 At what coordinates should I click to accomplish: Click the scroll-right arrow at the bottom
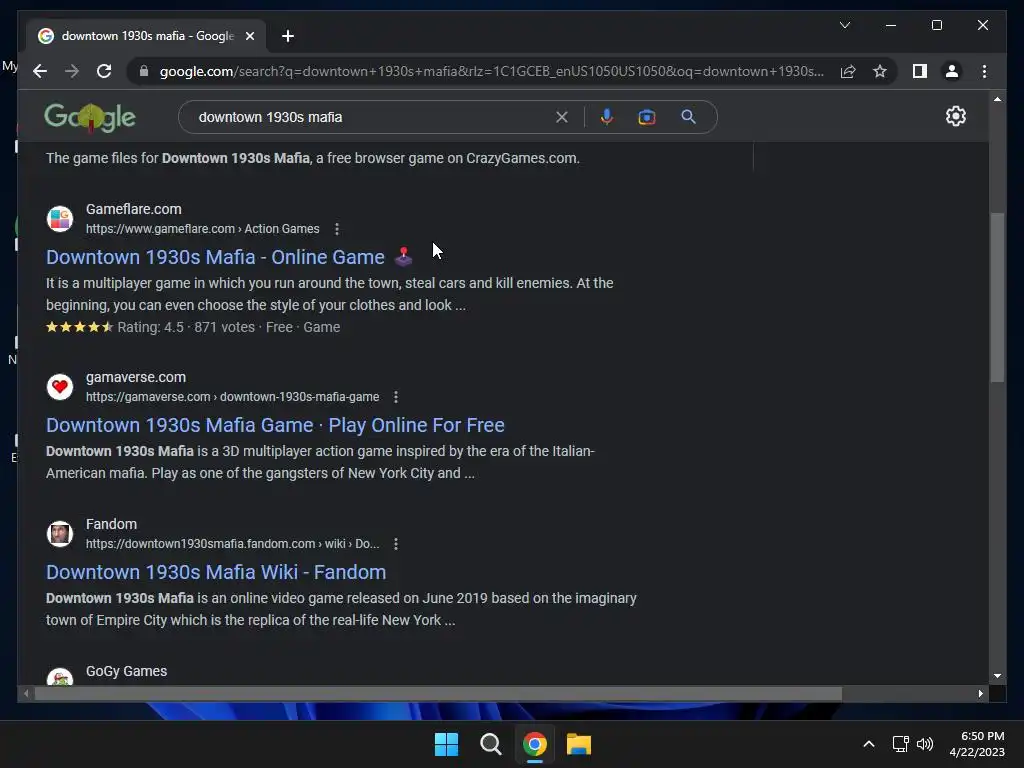(980, 694)
